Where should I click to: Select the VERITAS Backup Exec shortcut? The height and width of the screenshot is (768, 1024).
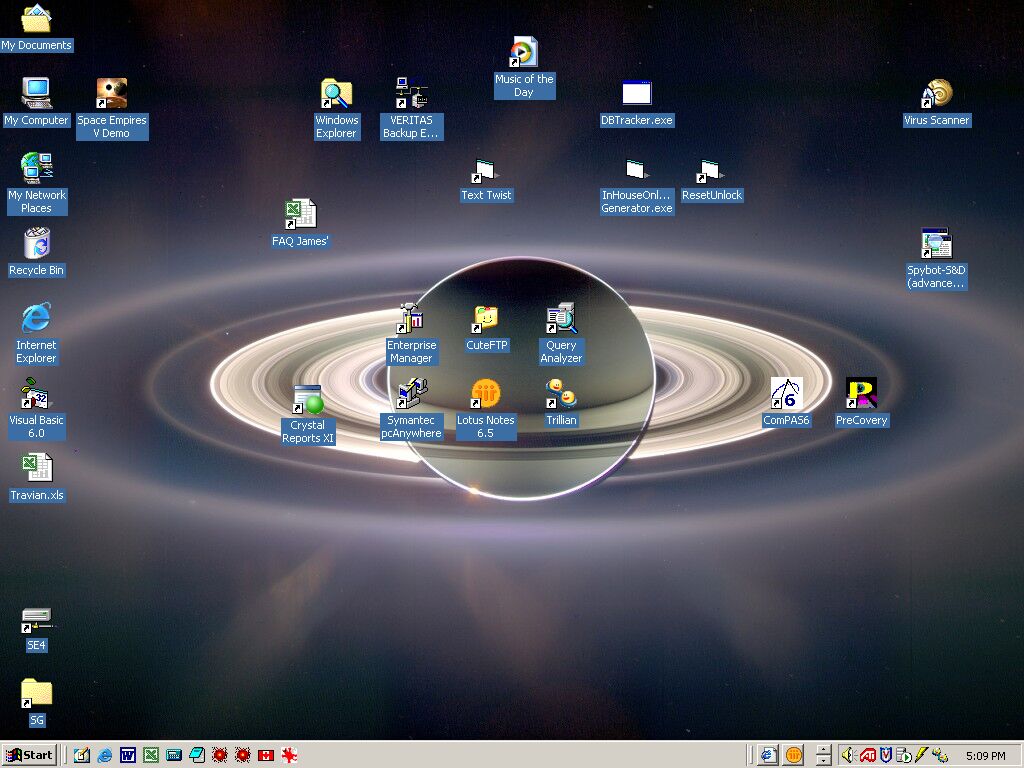tap(411, 95)
